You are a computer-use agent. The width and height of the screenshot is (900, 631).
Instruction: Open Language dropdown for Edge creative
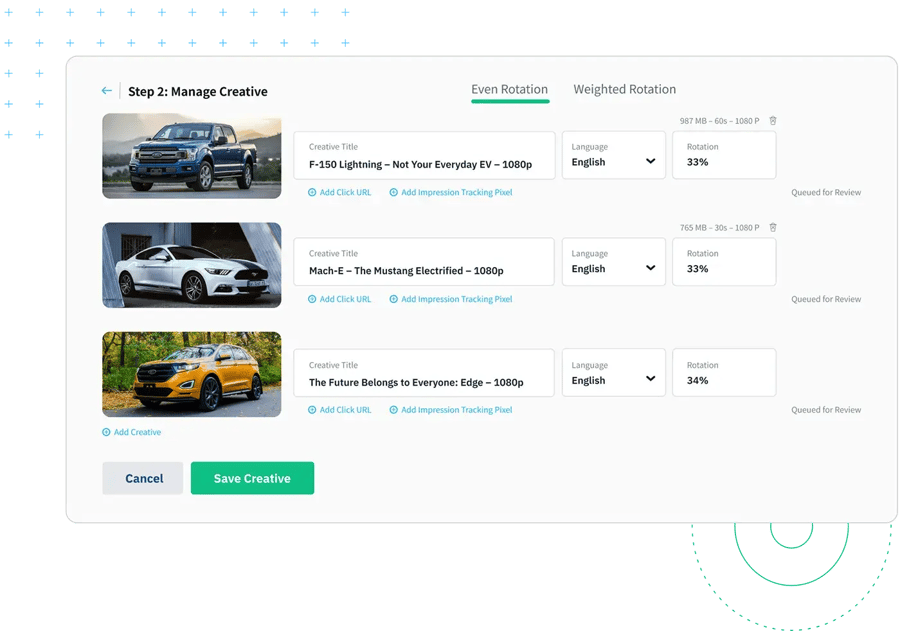[614, 373]
